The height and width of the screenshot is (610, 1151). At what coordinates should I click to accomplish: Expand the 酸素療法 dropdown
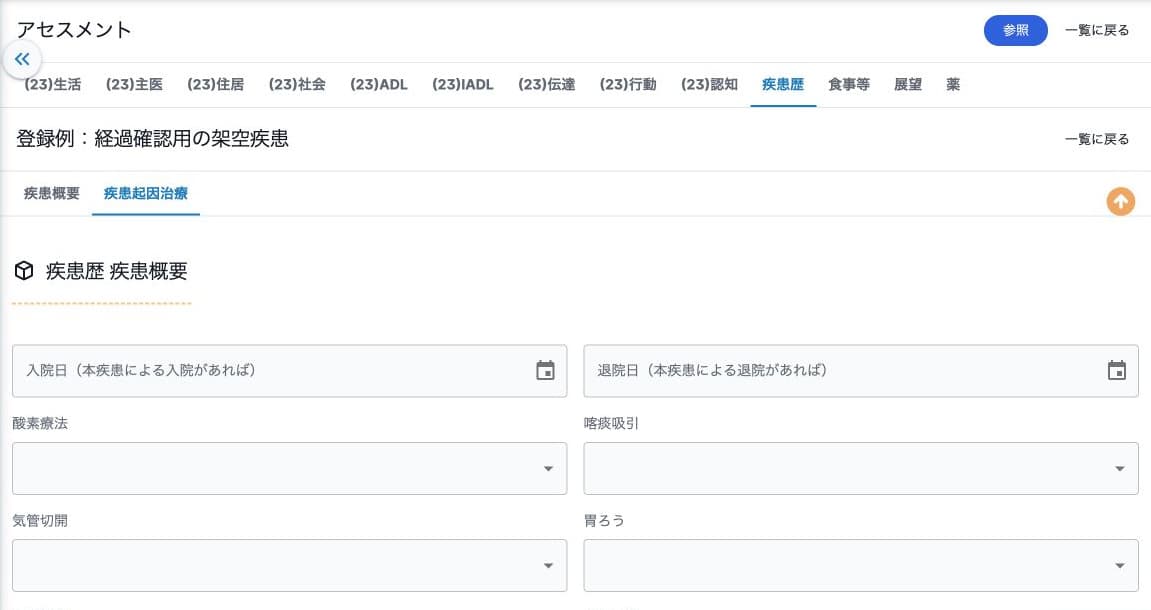pos(289,468)
